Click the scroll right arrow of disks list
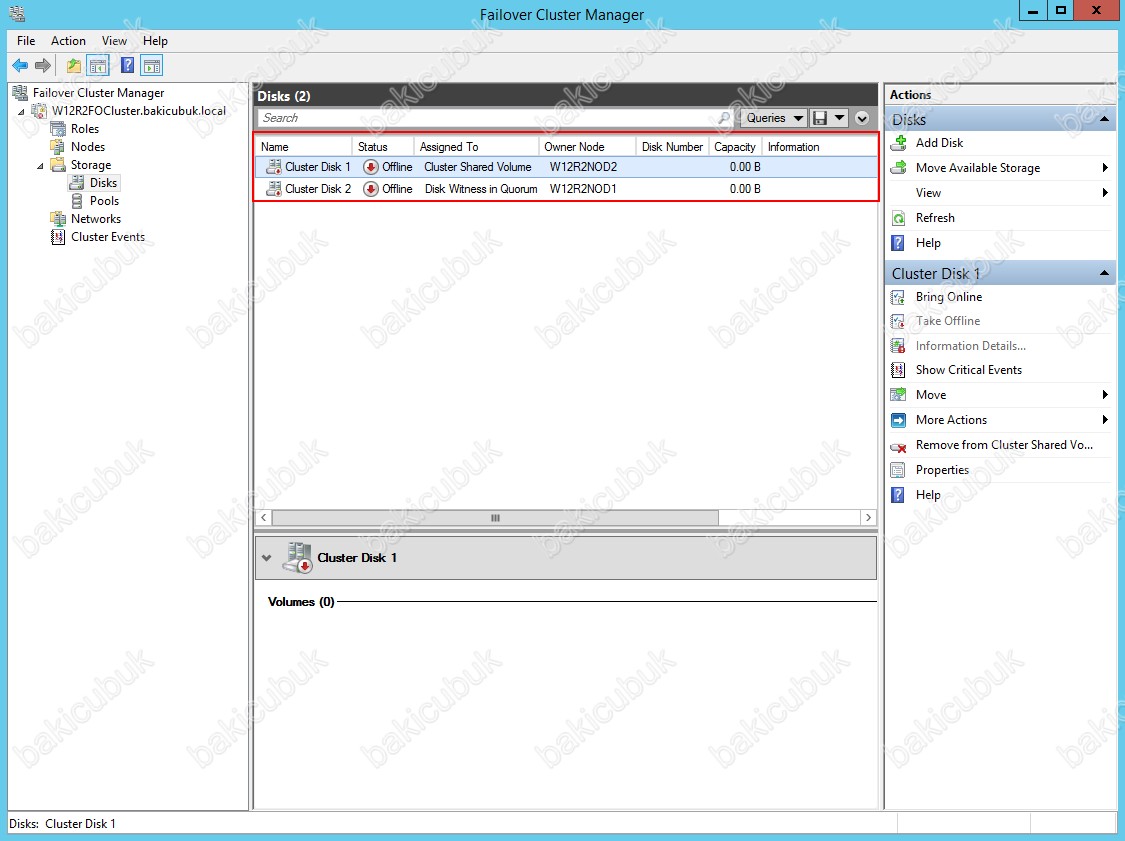Viewport: 1125px width, 841px height. 868,518
